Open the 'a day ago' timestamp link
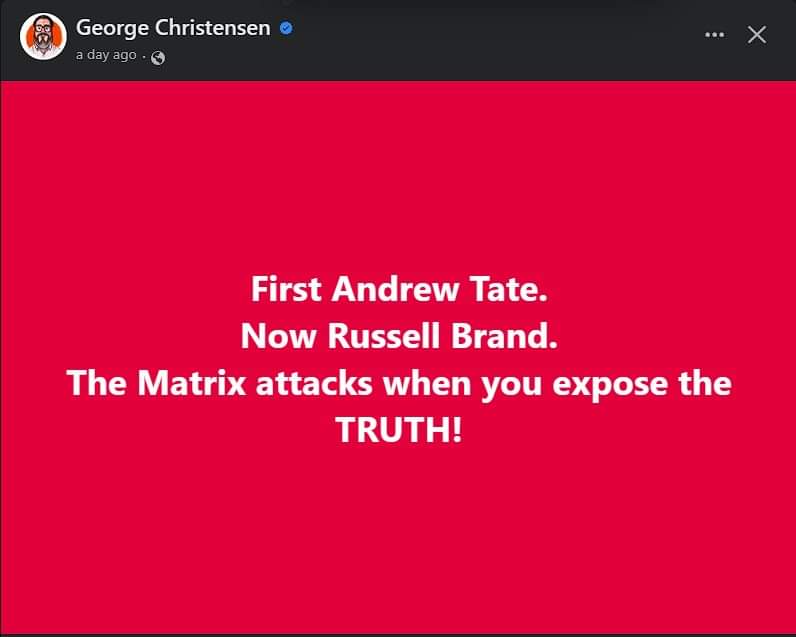 tap(106, 55)
